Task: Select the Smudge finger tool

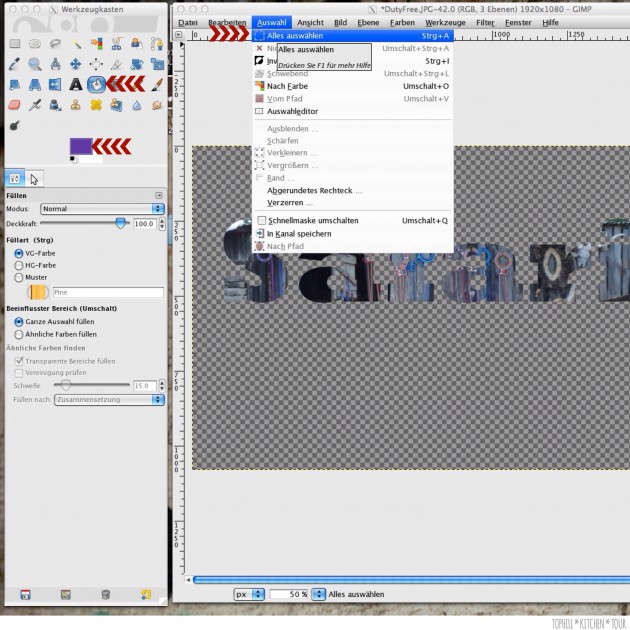Action: coord(157,105)
